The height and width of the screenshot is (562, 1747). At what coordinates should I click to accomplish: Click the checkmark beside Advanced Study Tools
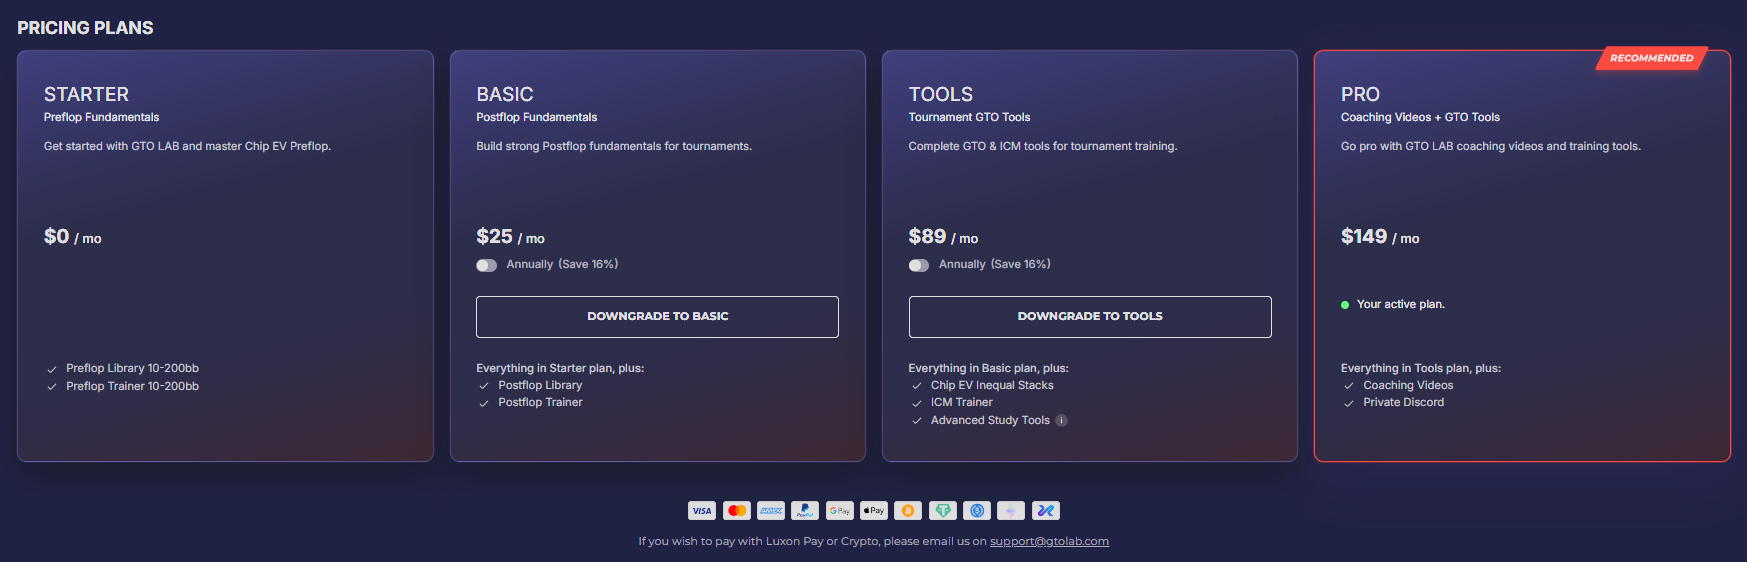(917, 421)
